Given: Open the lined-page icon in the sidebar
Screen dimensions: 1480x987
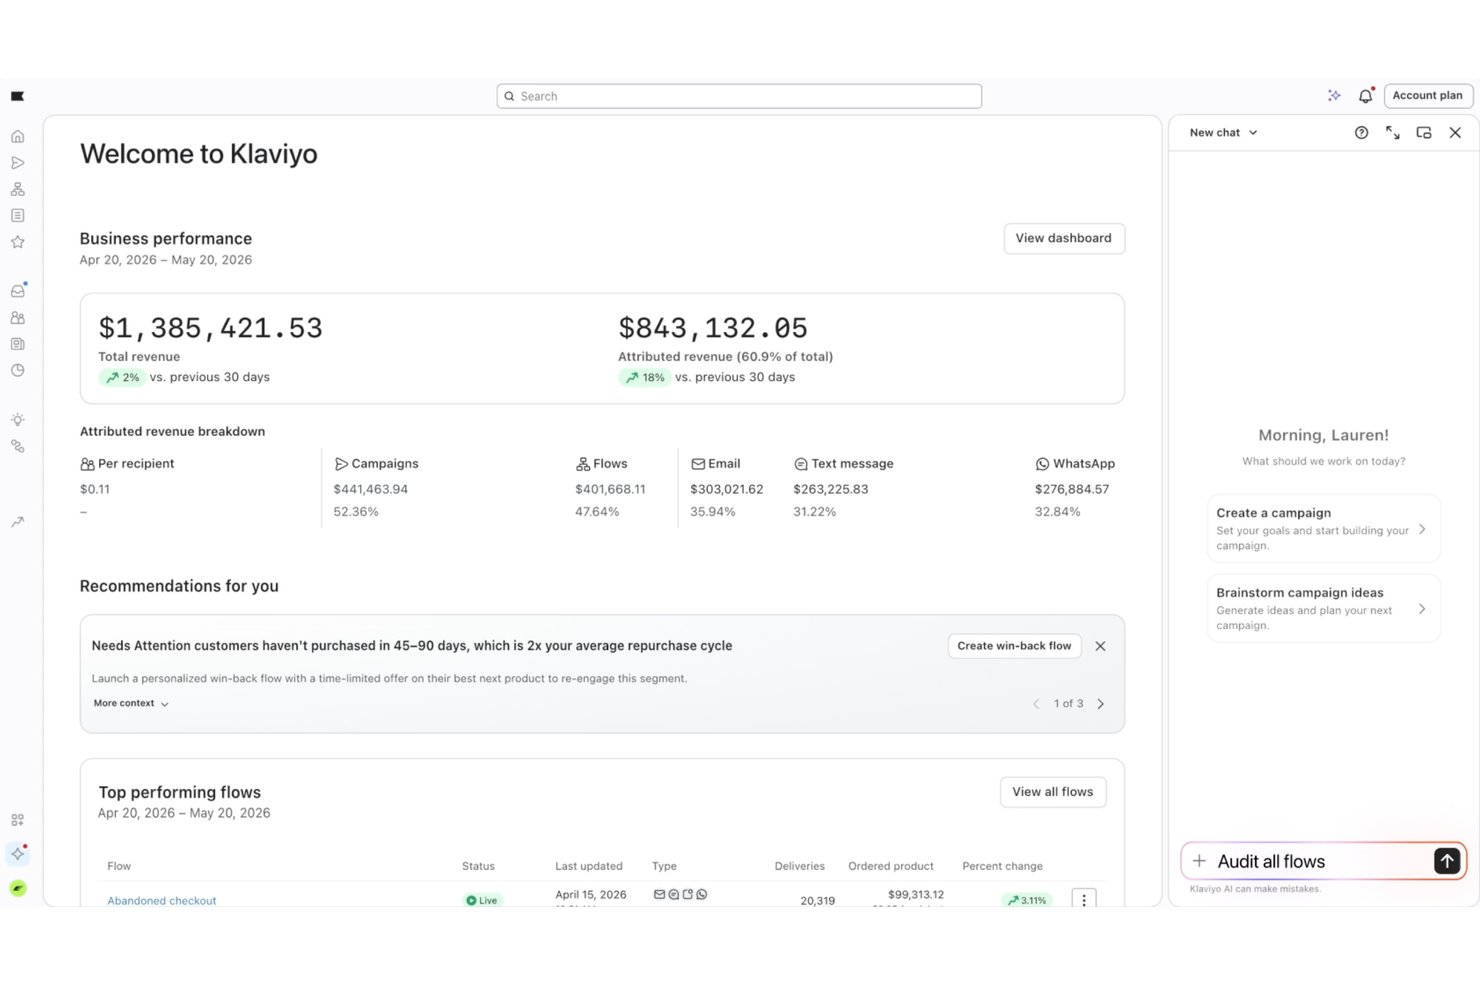Looking at the screenshot, I should [x=17, y=215].
